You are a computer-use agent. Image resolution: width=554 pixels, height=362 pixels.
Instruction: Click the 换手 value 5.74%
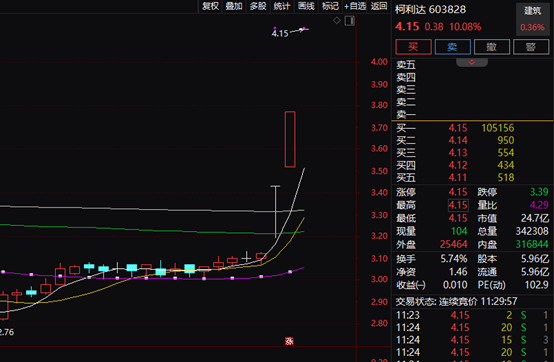pyautogui.click(x=454, y=259)
